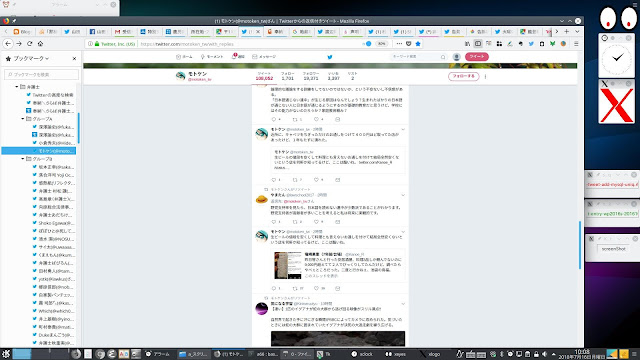Toggle the sidebar button in the toolbar
The height and width of the screenshot is (360, 640).
pos(478,44)
